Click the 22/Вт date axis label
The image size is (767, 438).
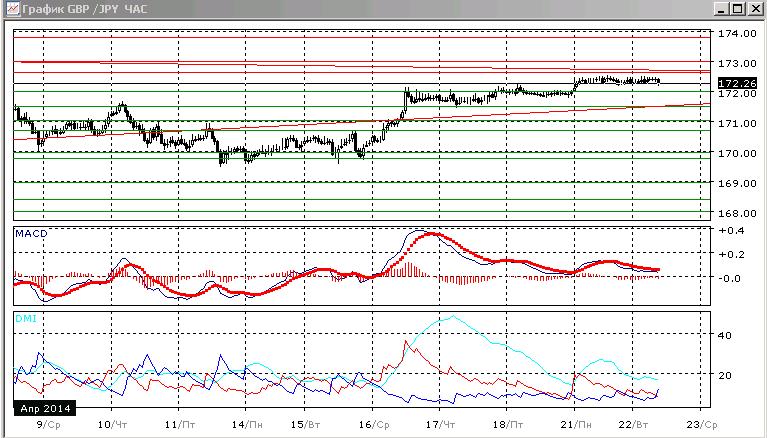(x=633, y=425)
